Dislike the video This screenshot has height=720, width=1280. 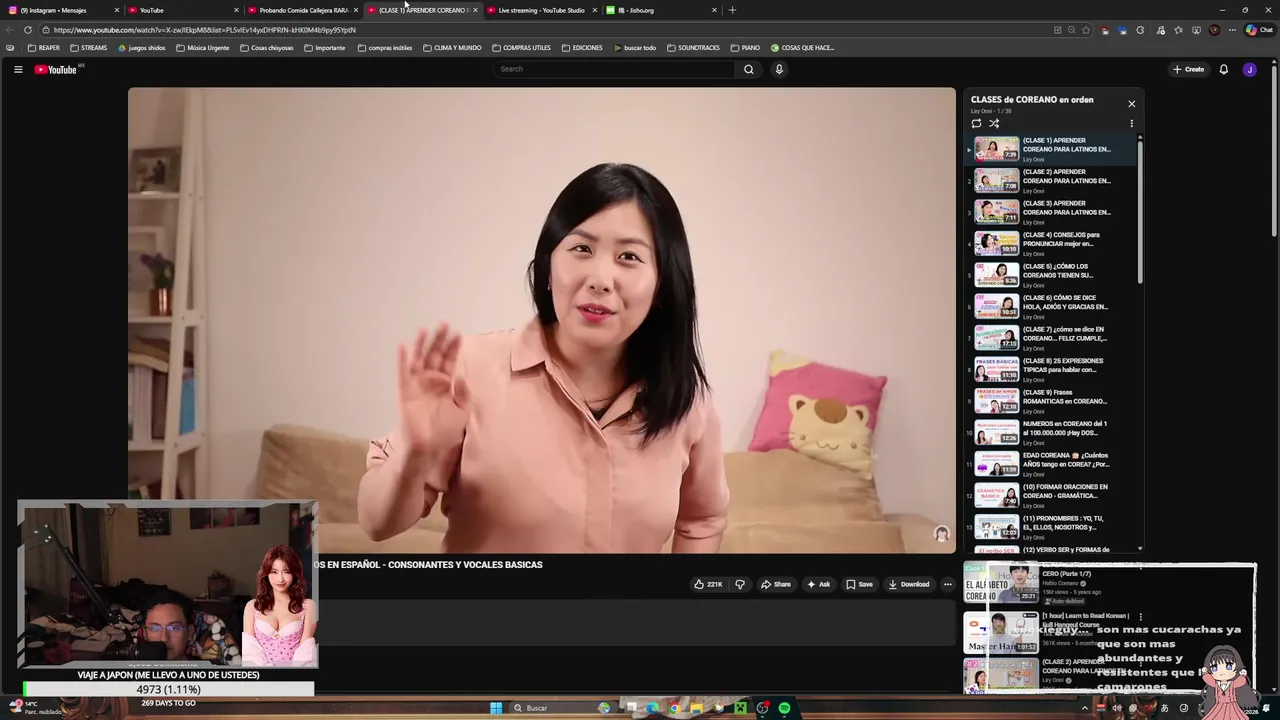(740, 584)
